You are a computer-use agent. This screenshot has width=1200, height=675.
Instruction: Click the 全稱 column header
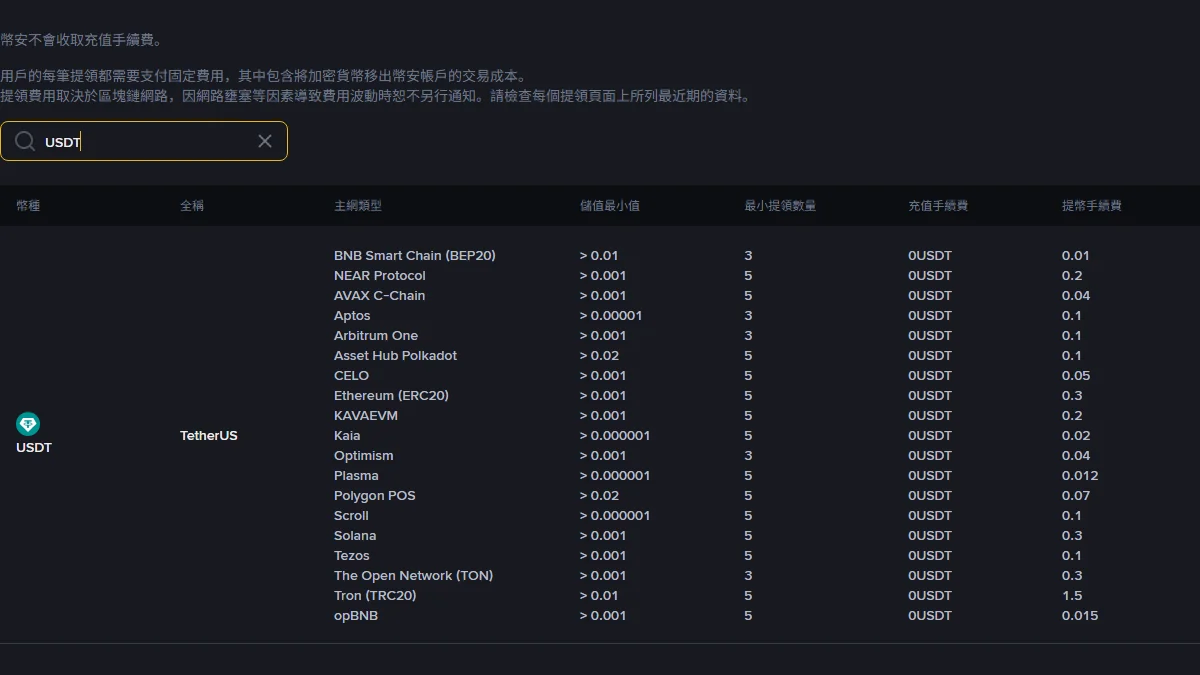click(x=192, y=206)
